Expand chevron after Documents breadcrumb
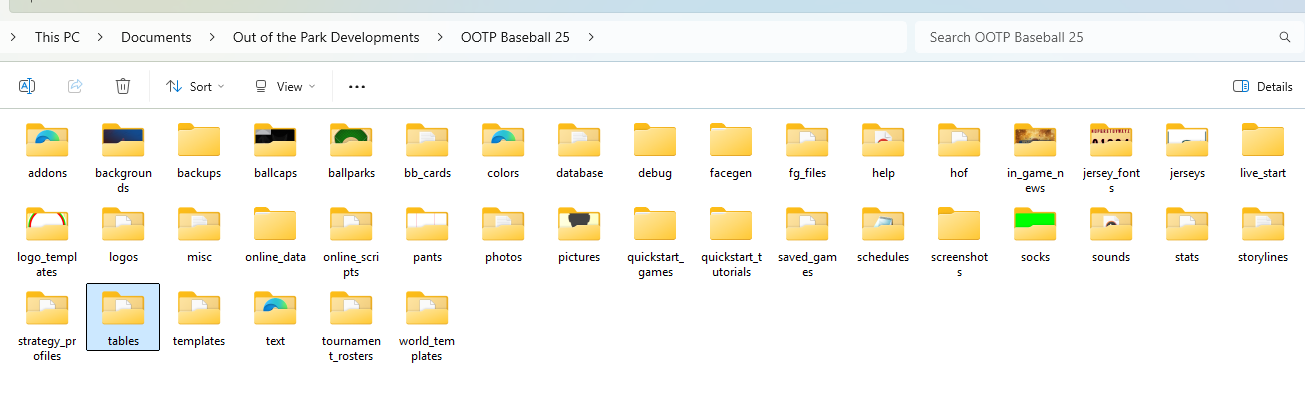The width and height of the screenshot is (1305, 402). (212, 37)
